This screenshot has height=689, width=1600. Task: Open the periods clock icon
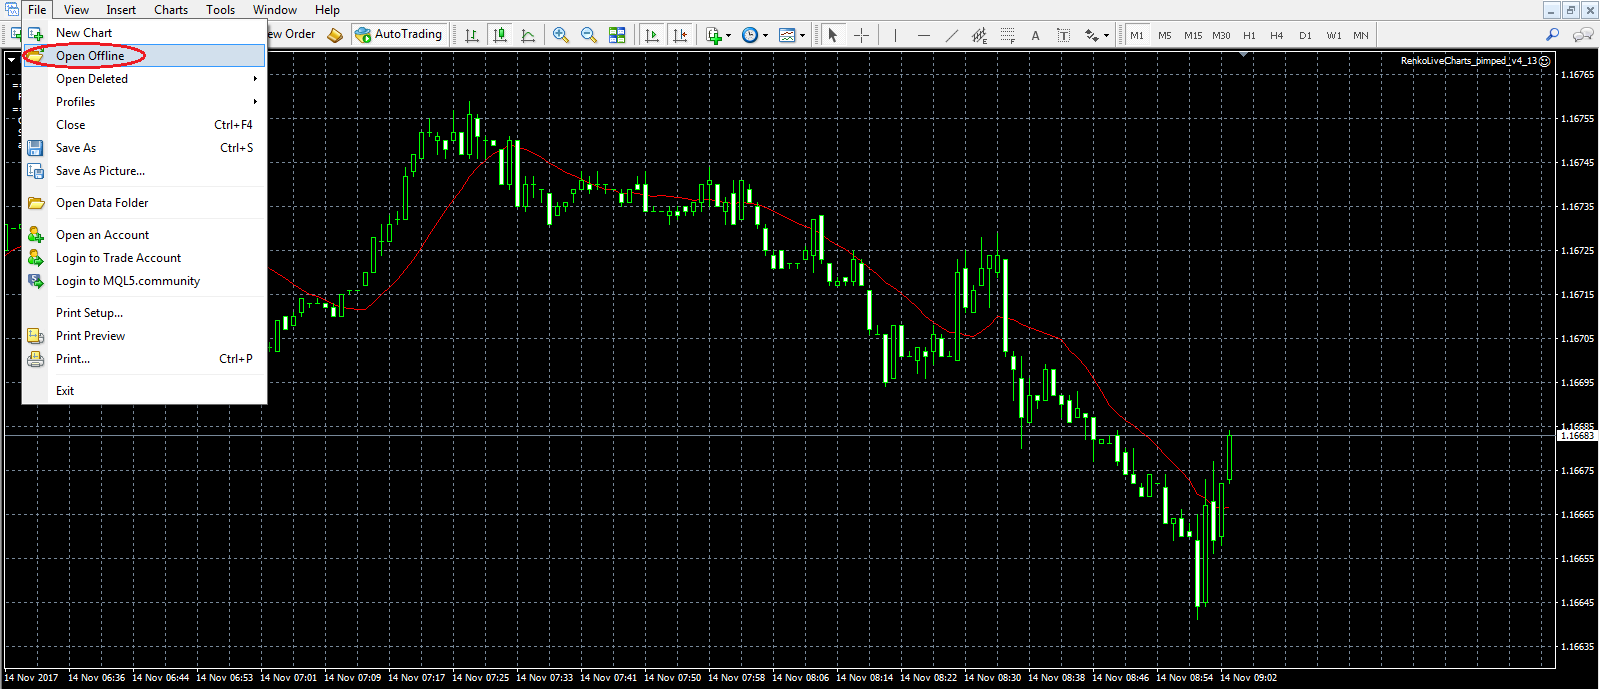tap(750, 35)
